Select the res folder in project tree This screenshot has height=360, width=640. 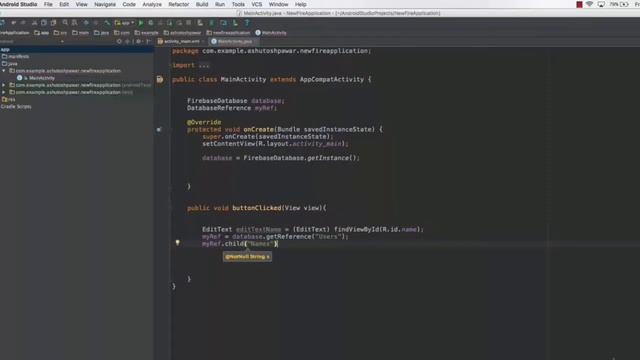coord(8,100)
